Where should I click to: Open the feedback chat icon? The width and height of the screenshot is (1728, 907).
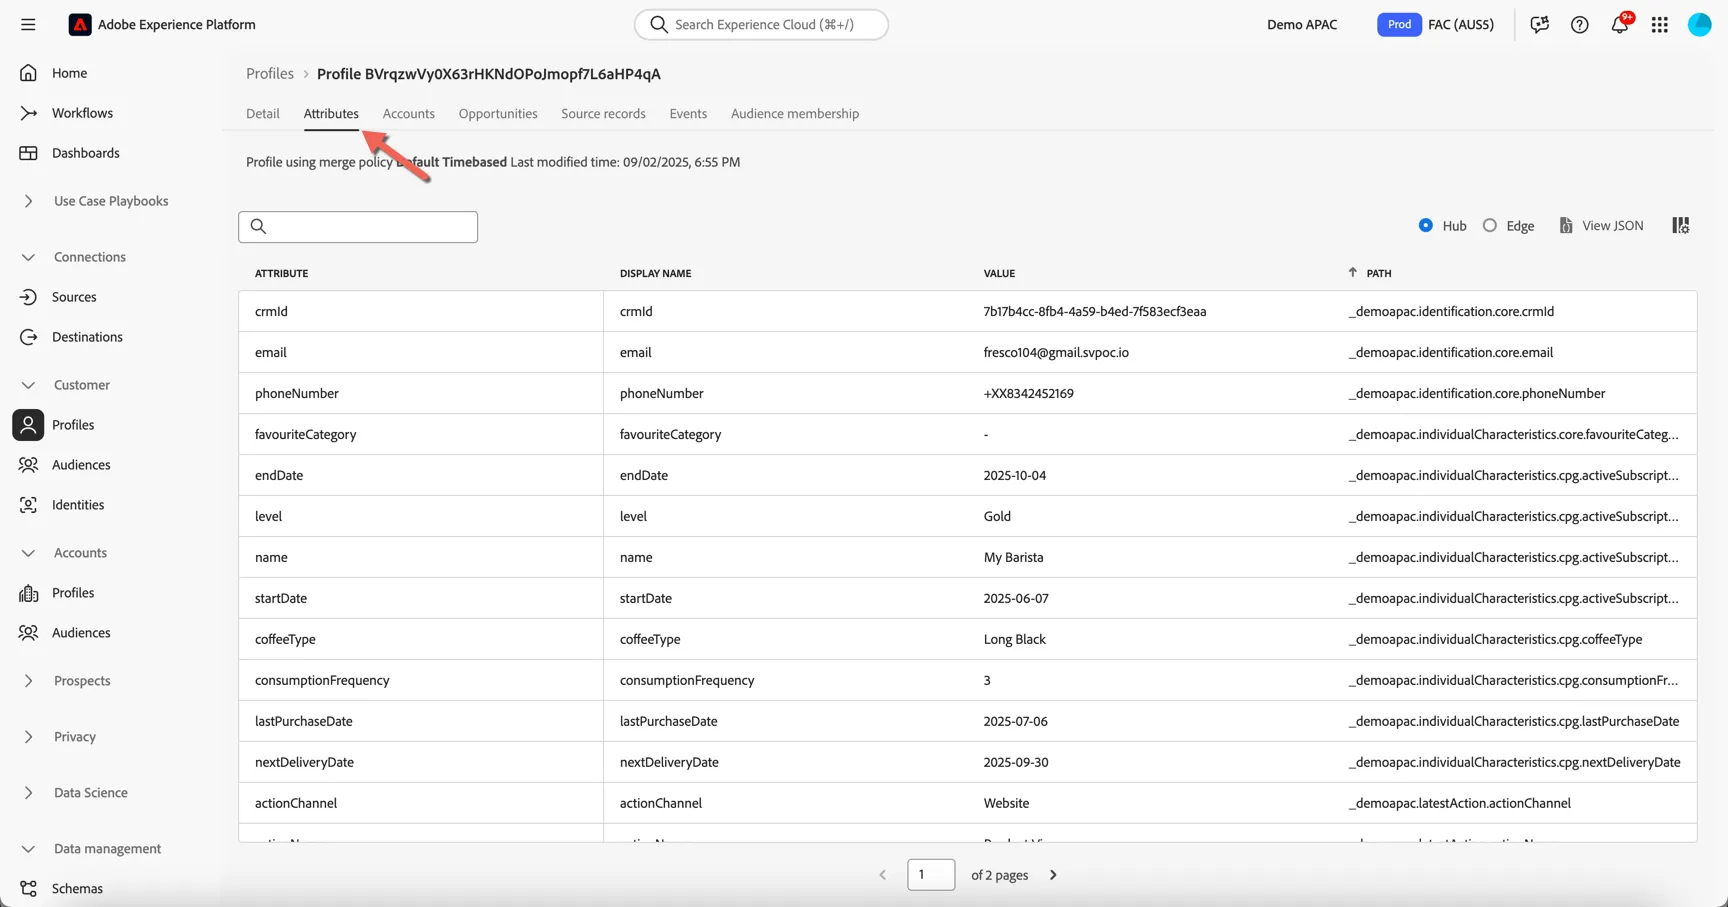[1539, 24]
